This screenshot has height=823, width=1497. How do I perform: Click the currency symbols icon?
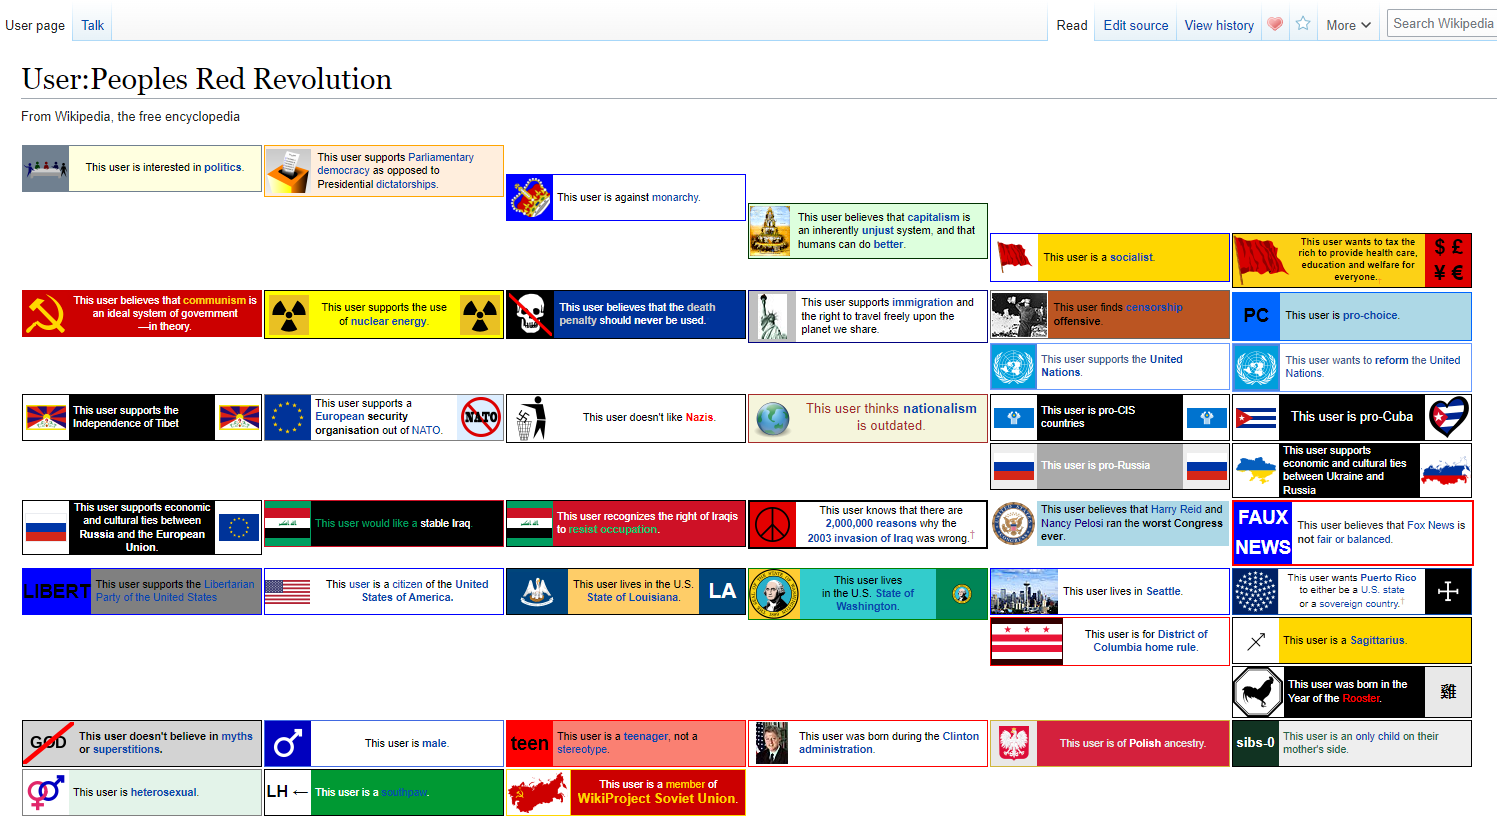pos(1448,260)
